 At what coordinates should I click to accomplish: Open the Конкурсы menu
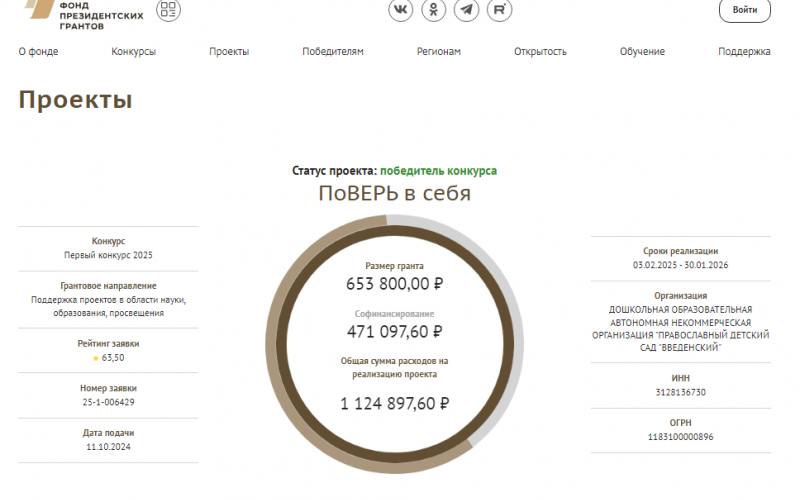[x=134, y=52]
